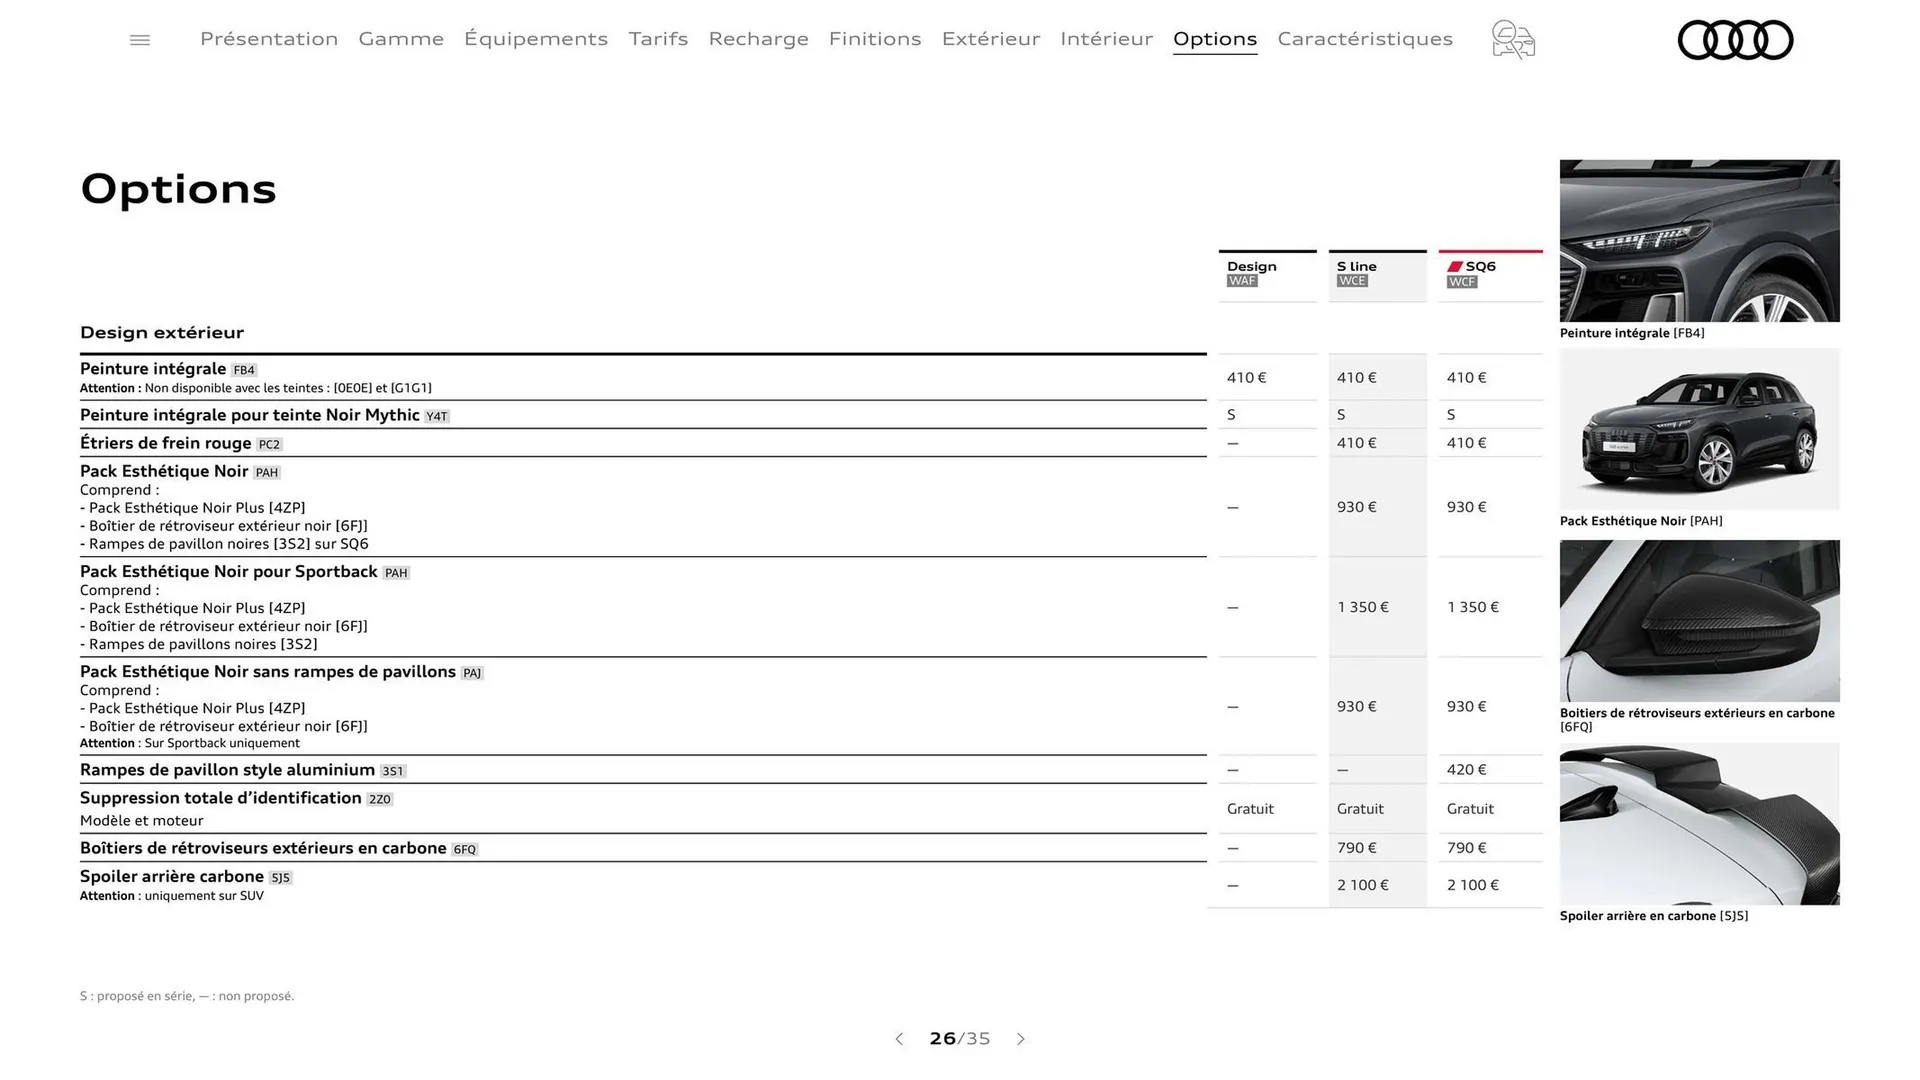This screenshot has width=1920, height=1080.
Task: Click the 26/35 page indicator
Action: pyautogui.click(x=959, y=1039)
